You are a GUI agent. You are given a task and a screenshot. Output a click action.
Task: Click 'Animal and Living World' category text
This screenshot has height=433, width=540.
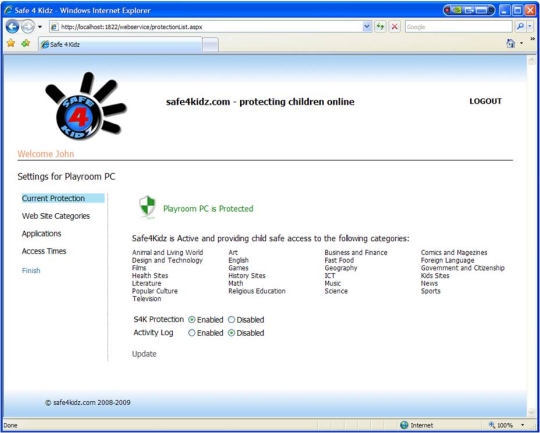(x=167, y=252)
